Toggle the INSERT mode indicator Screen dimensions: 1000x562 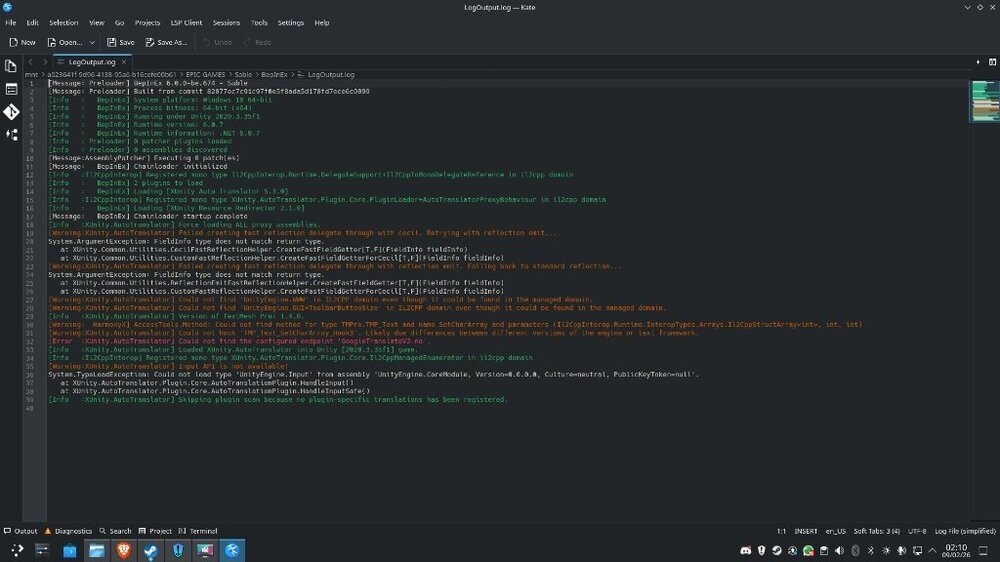(805, 531)
